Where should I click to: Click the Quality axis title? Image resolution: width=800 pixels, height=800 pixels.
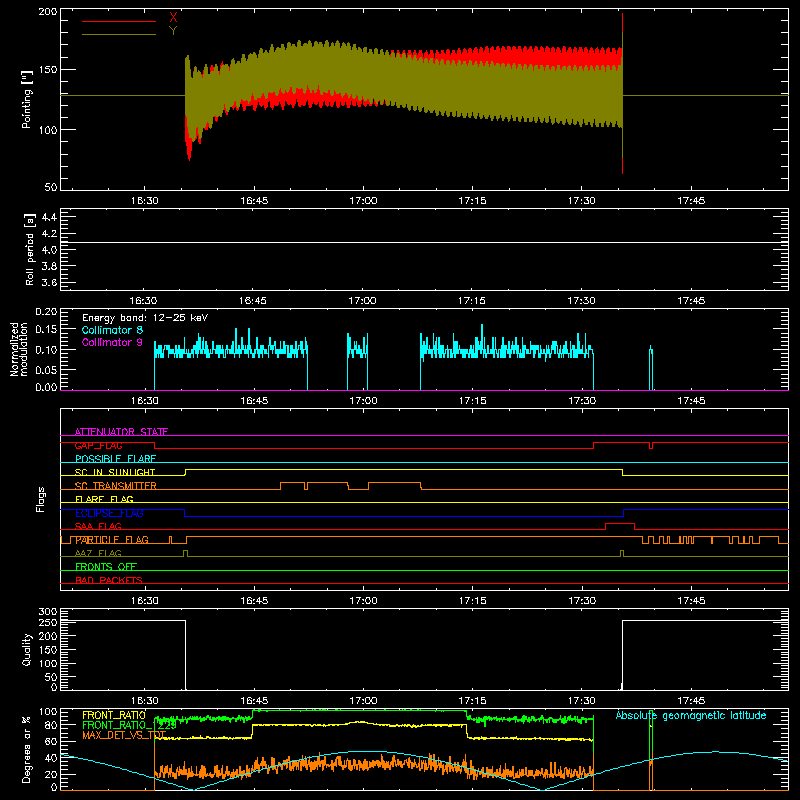tap(27, 649)
